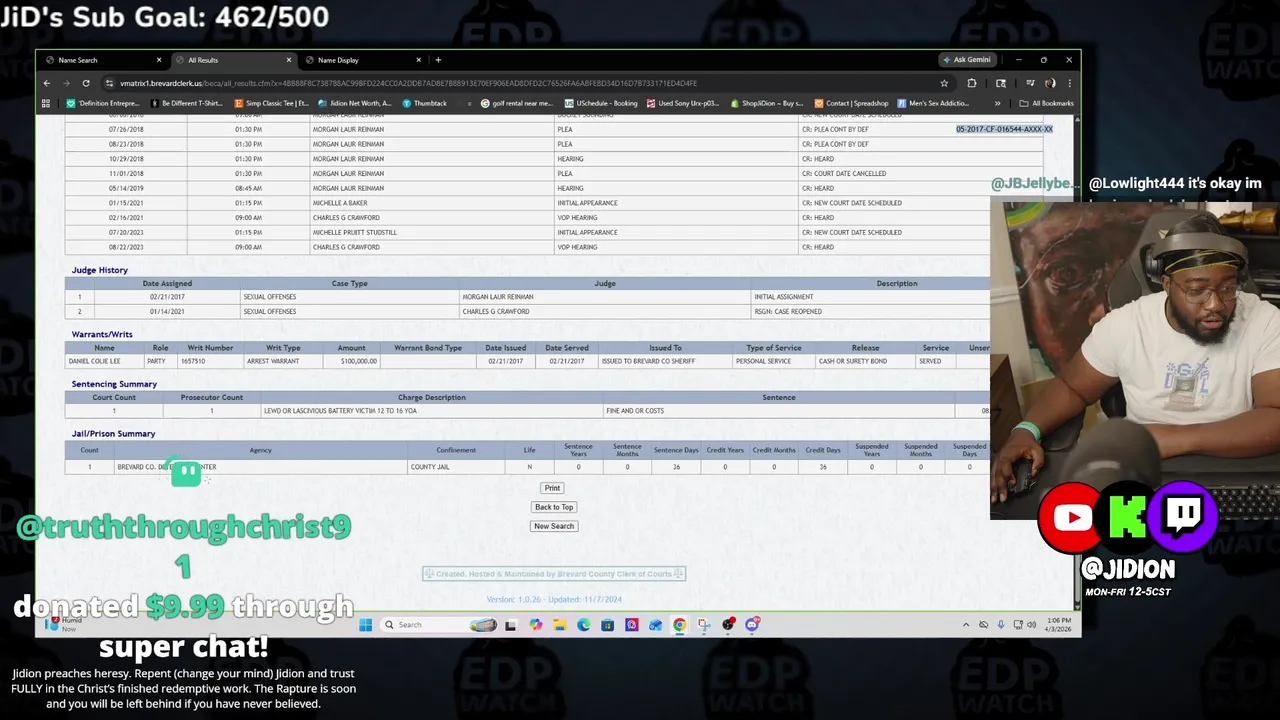The height and width of the screenshot is (720, 1280).
Task: Open the All Bookmarks folder
Action: [1046, 103]
